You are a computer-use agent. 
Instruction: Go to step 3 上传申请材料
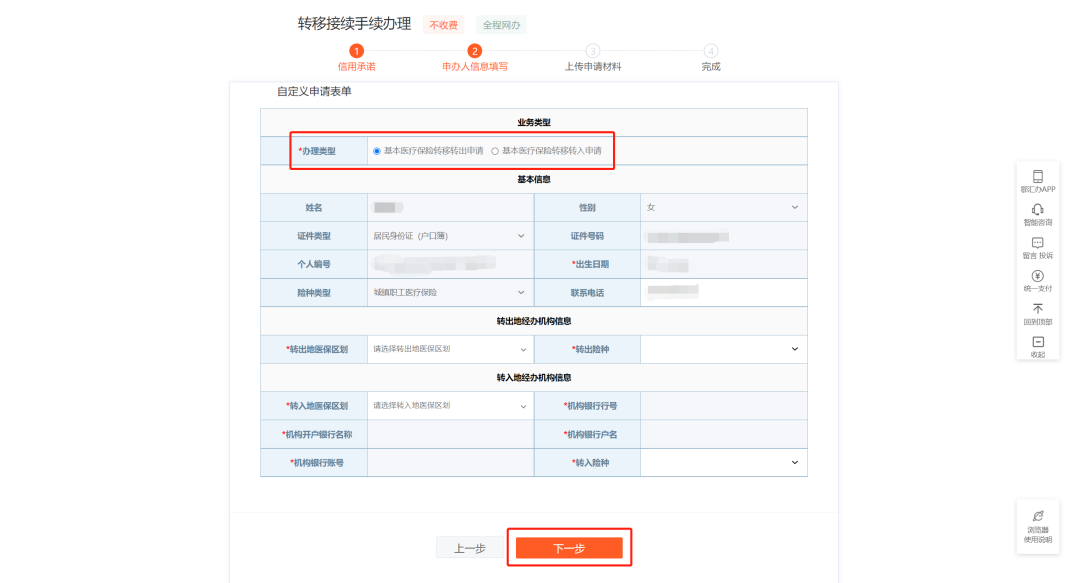[593, 58]
